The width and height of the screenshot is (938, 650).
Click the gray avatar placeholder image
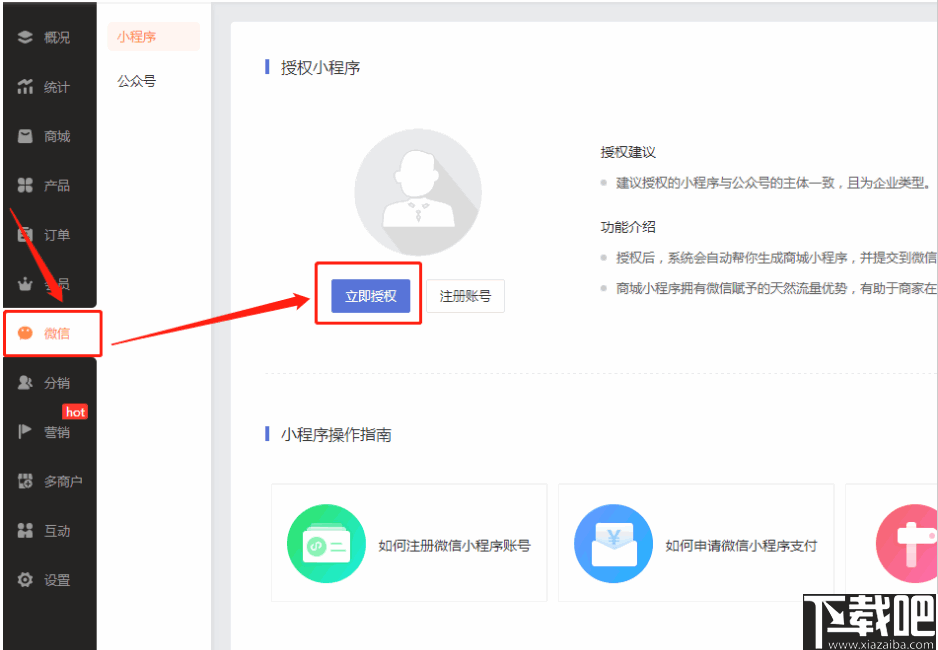[418, 193]
